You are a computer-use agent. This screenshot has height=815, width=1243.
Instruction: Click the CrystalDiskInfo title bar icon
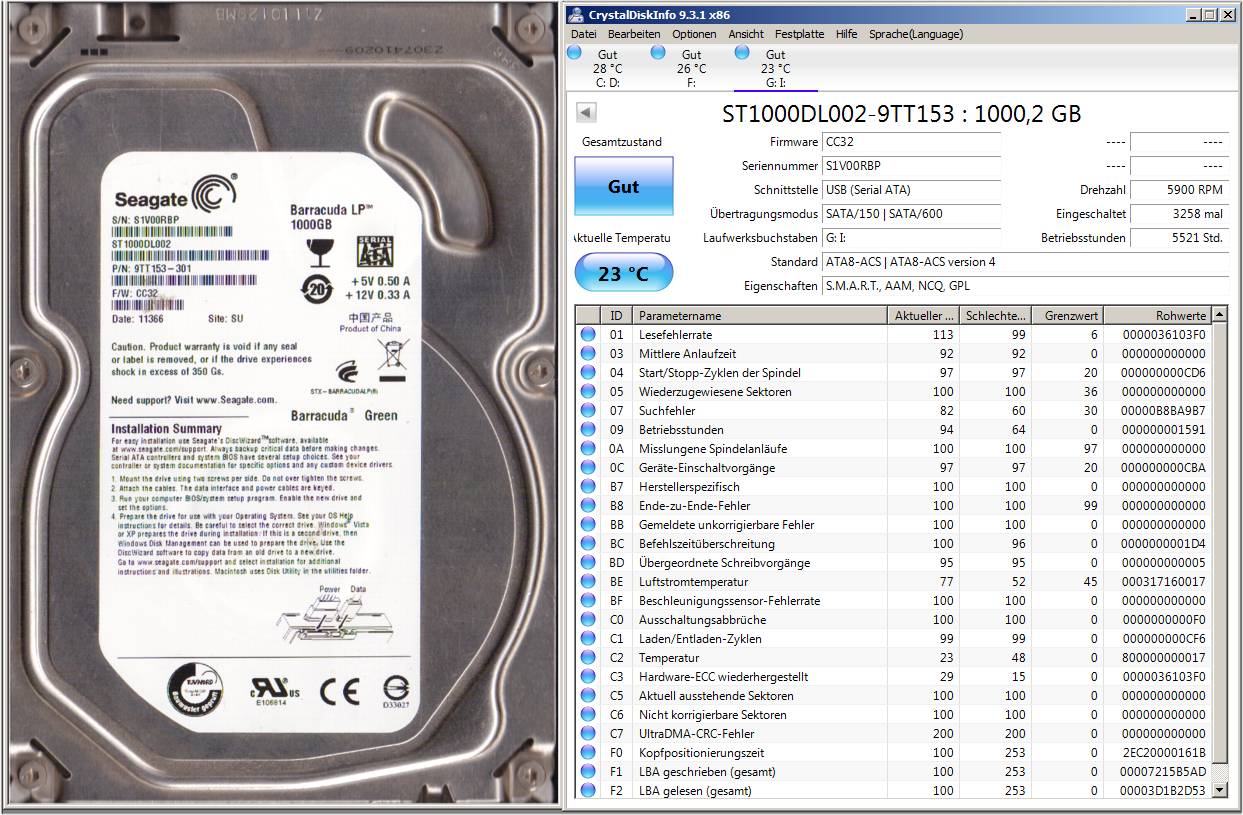tap(575, 14)
